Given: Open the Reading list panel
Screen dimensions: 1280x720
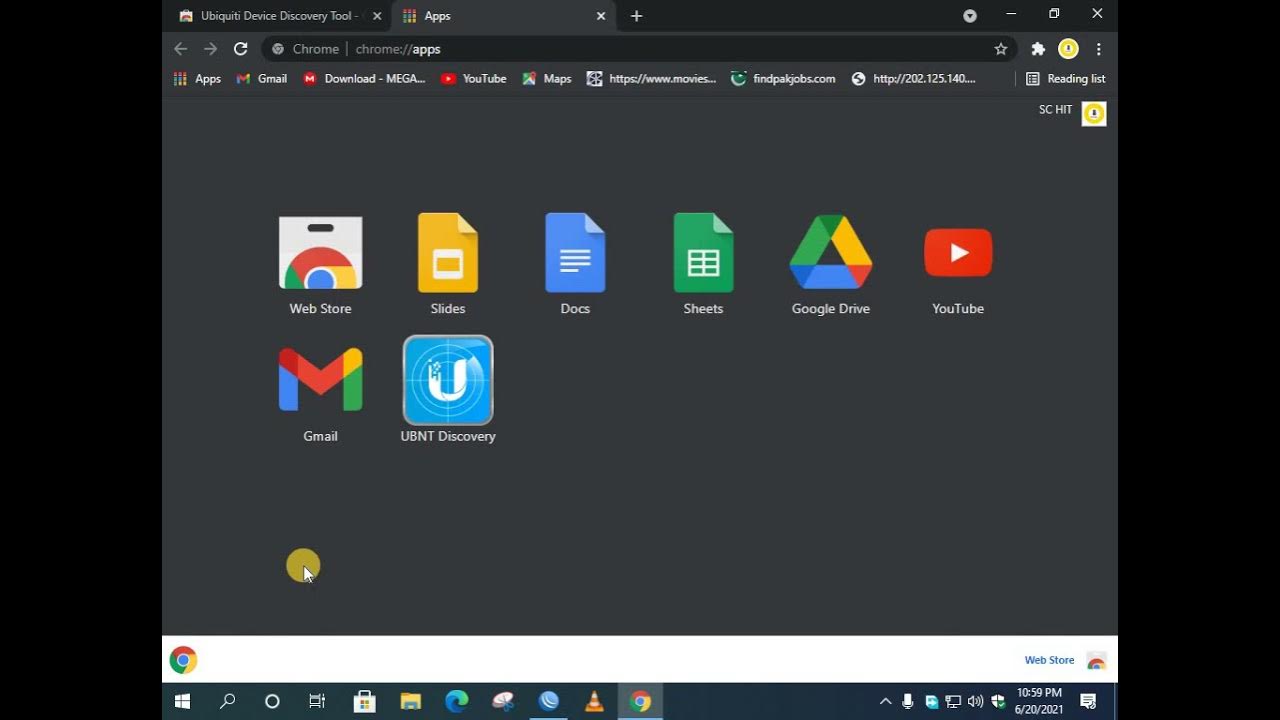Looking at the screenshot, I should click(x=1065, y=79).
